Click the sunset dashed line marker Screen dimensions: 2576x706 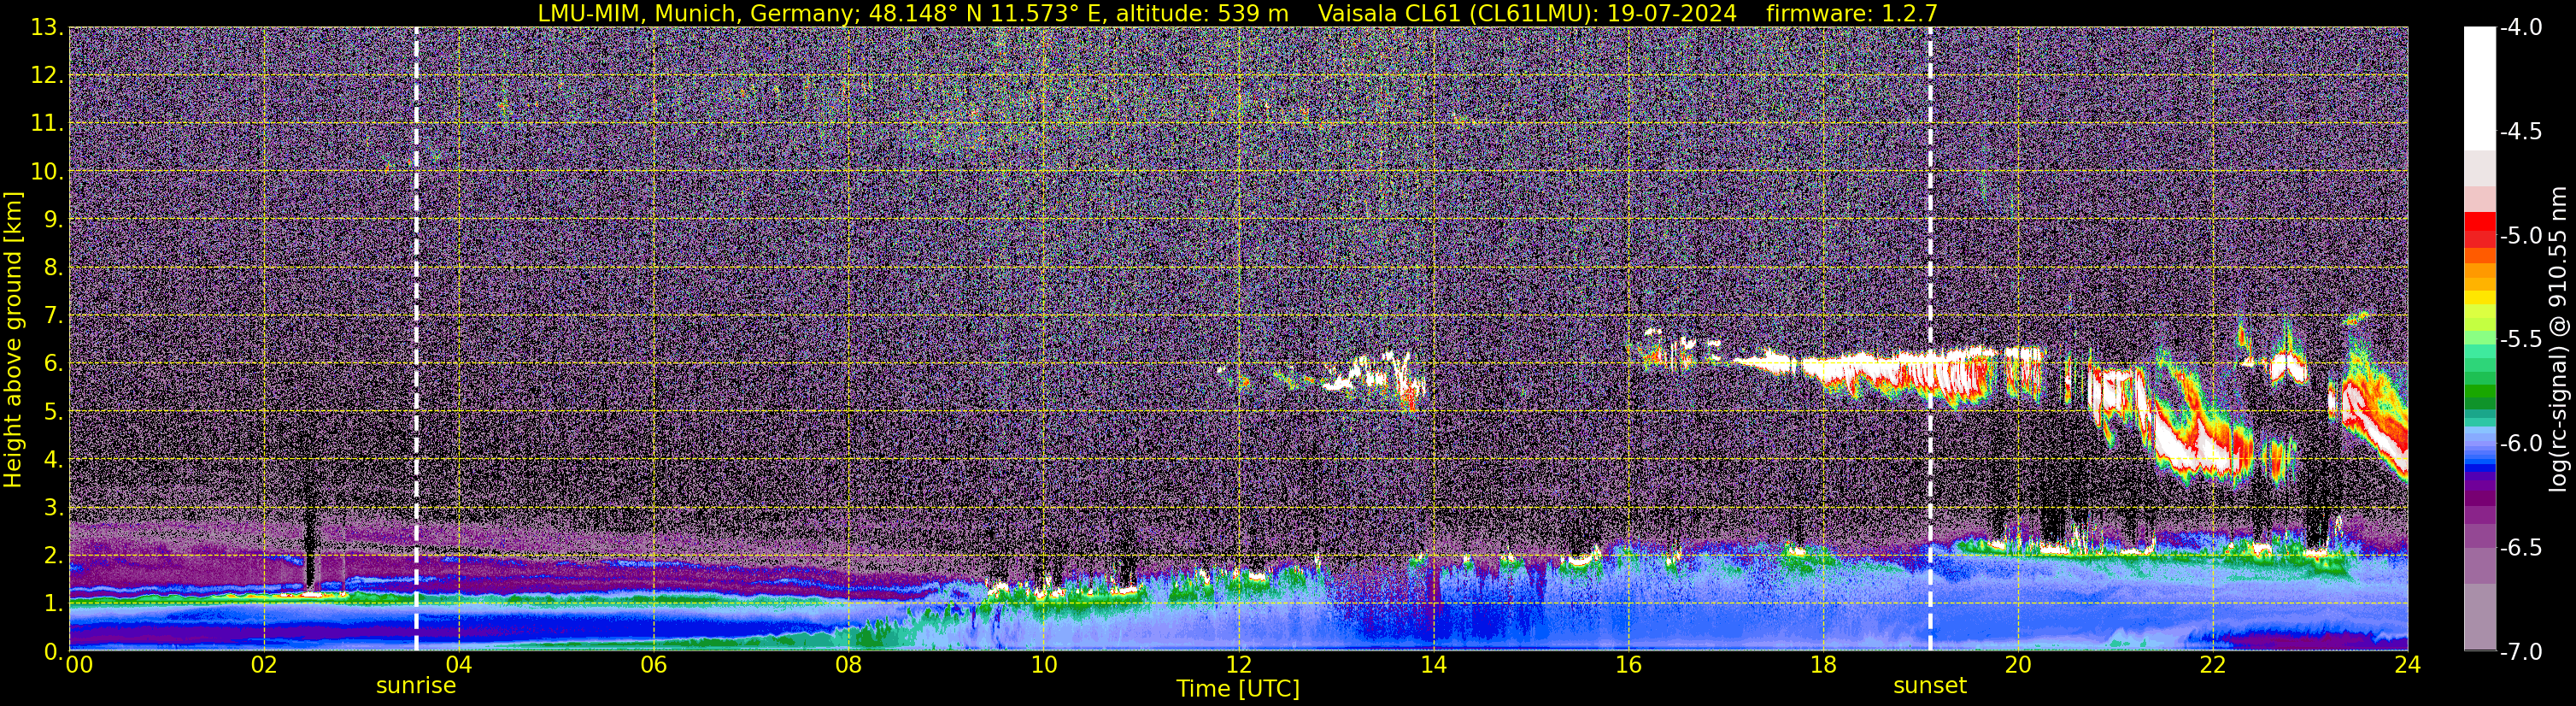pyautogui.click(x=1930, y=339)
